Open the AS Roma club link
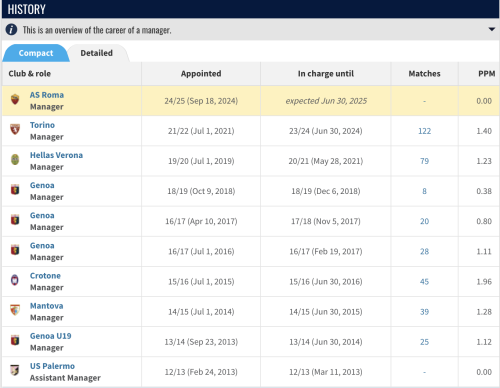 click(x=47, y=95)
